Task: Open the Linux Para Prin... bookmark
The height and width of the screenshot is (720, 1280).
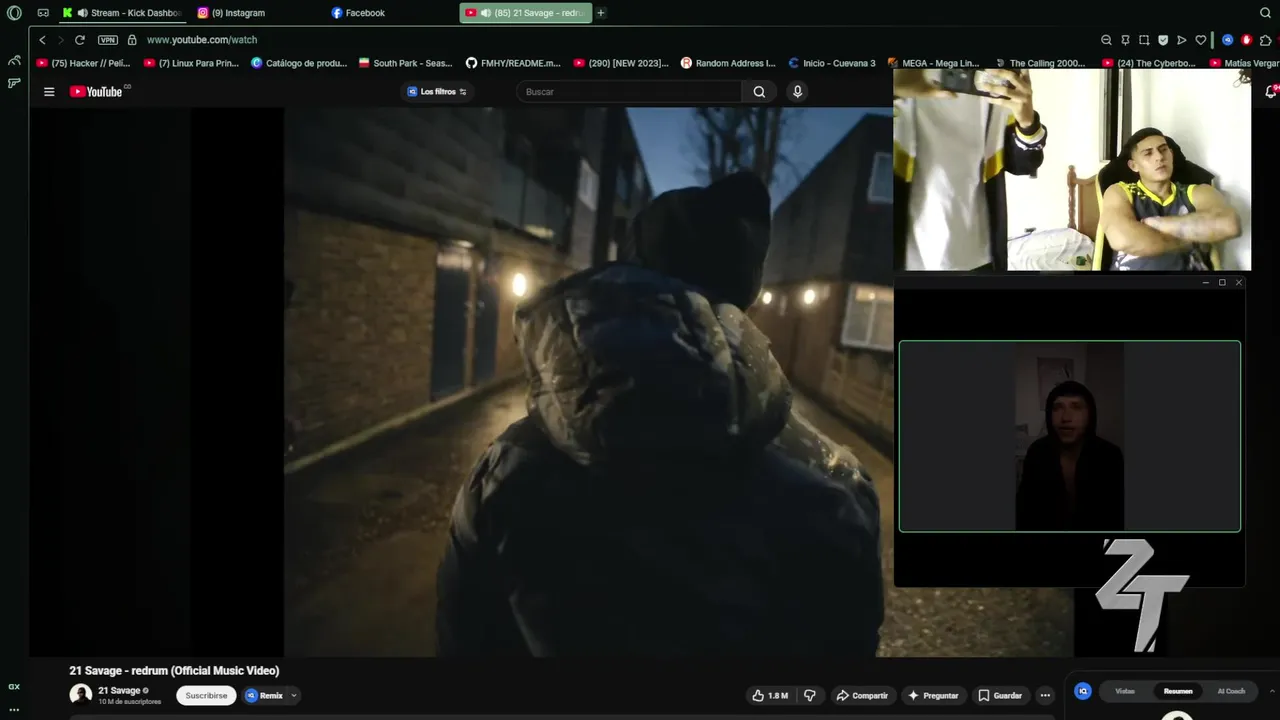Action: click(x=191, y=63)
